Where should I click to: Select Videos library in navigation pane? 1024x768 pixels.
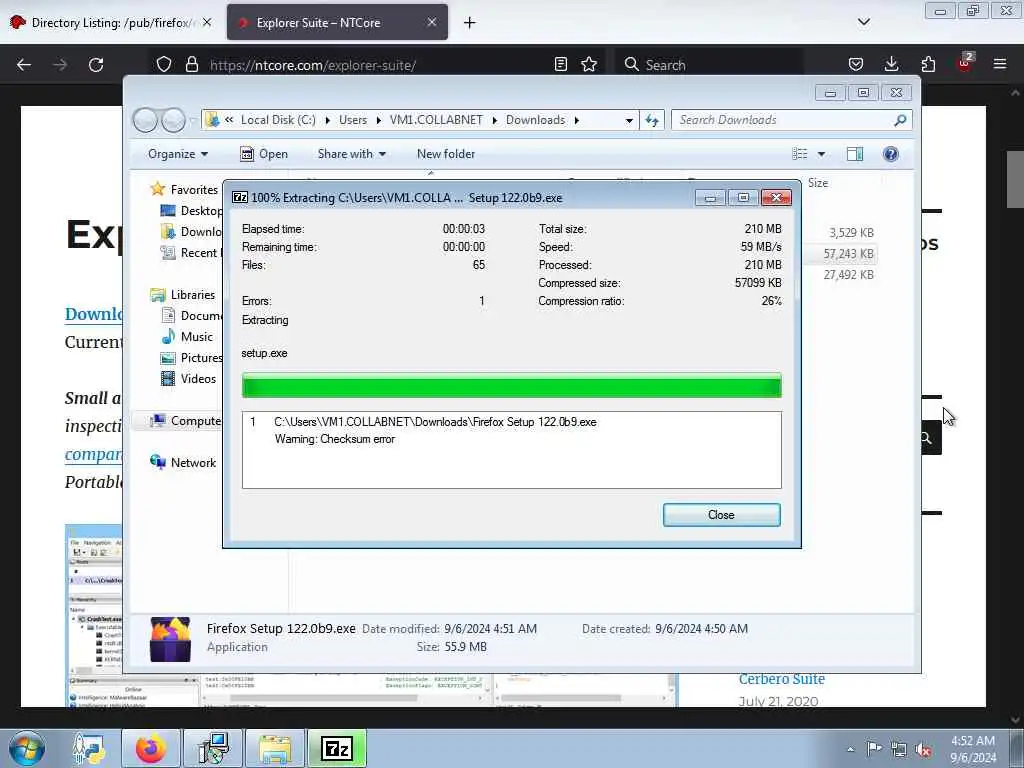coord(189,379)
